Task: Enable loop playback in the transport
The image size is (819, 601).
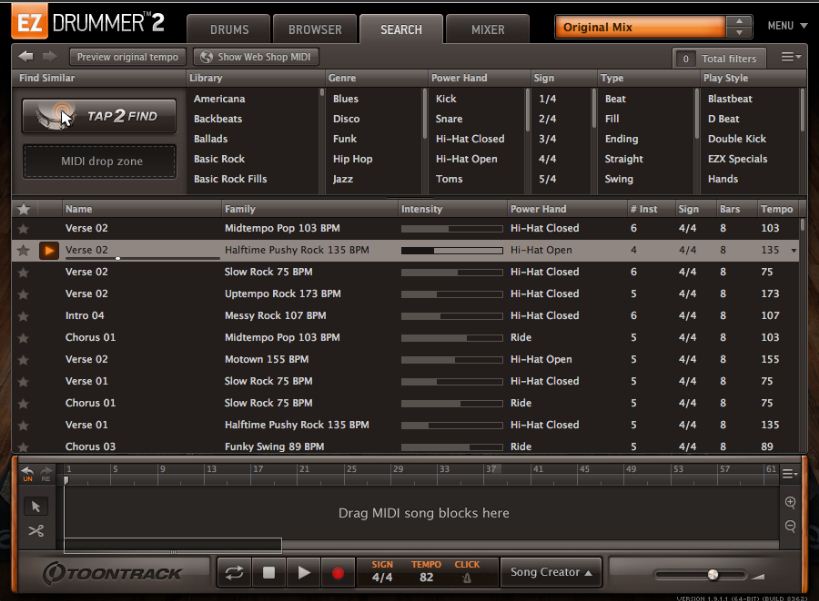Action: (x=234, y=572)
